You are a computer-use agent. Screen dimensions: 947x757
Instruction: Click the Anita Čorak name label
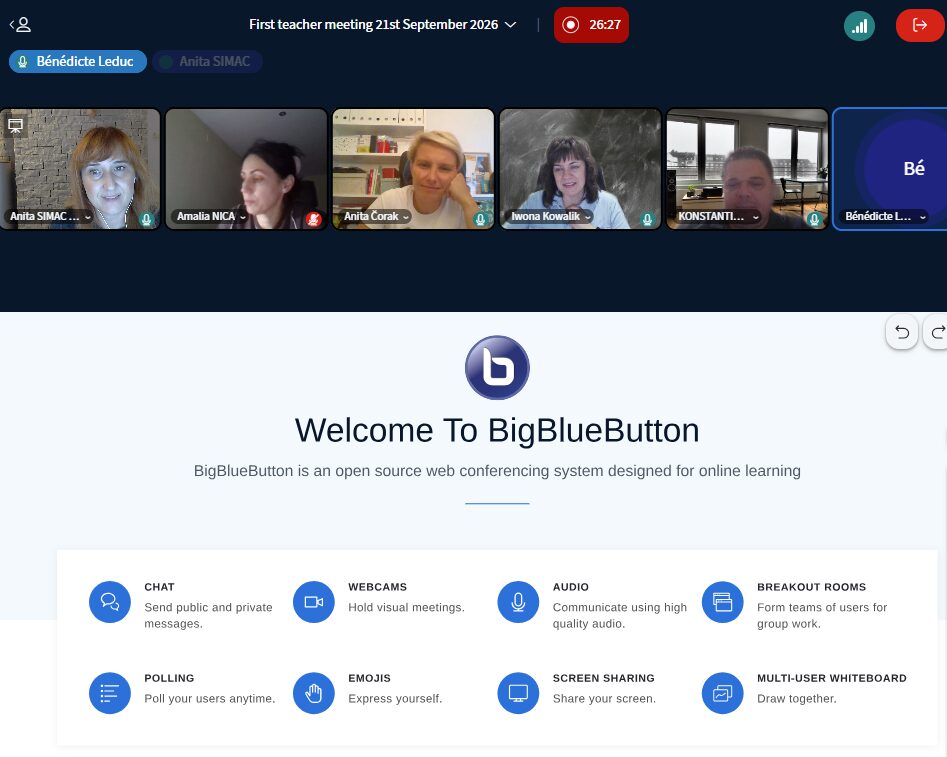[x=371, y=216]
